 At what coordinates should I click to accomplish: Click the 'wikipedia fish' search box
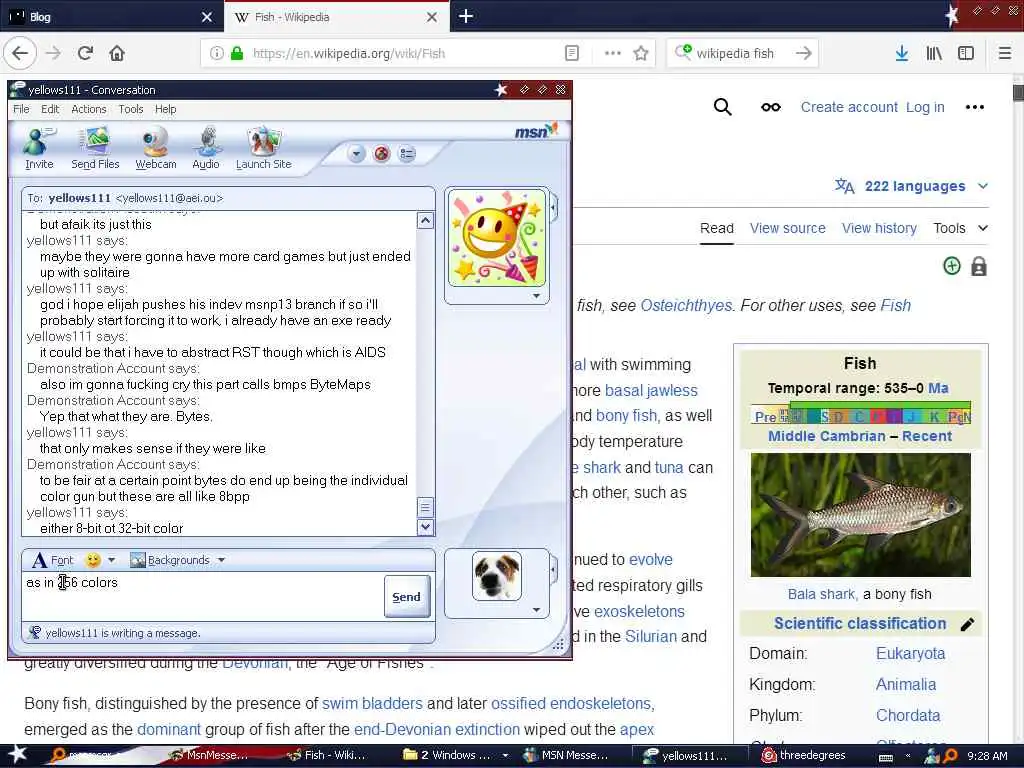click(x=743, y=53)
